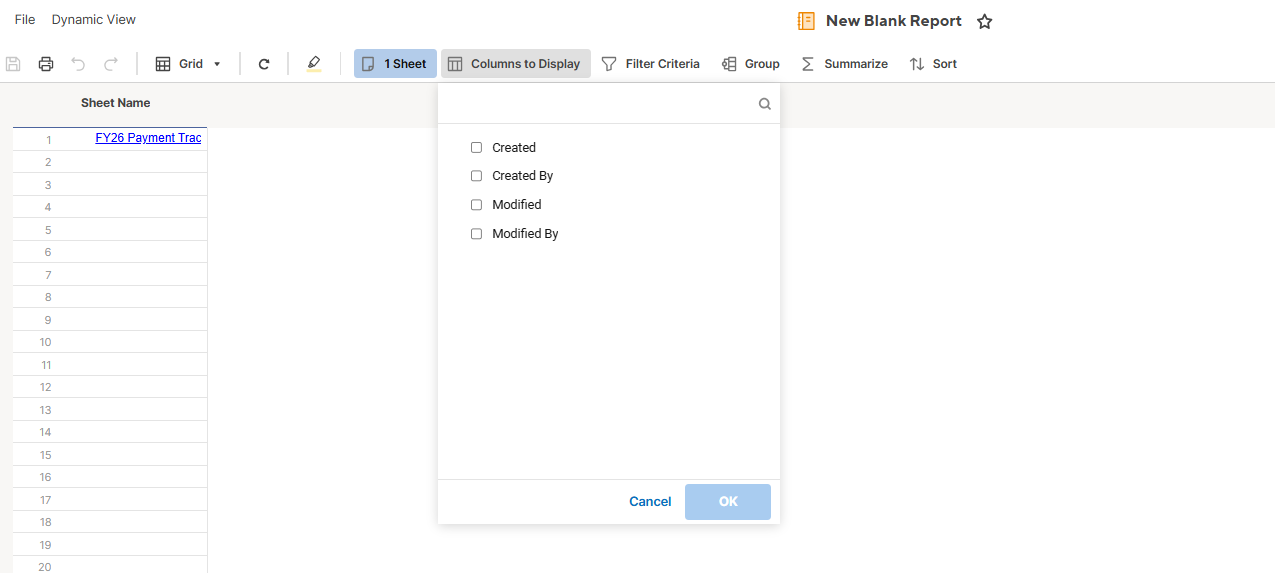Click the Redo arrow icon
The width and height of the screenshot is (1275, 573).
tap(111, 64)
